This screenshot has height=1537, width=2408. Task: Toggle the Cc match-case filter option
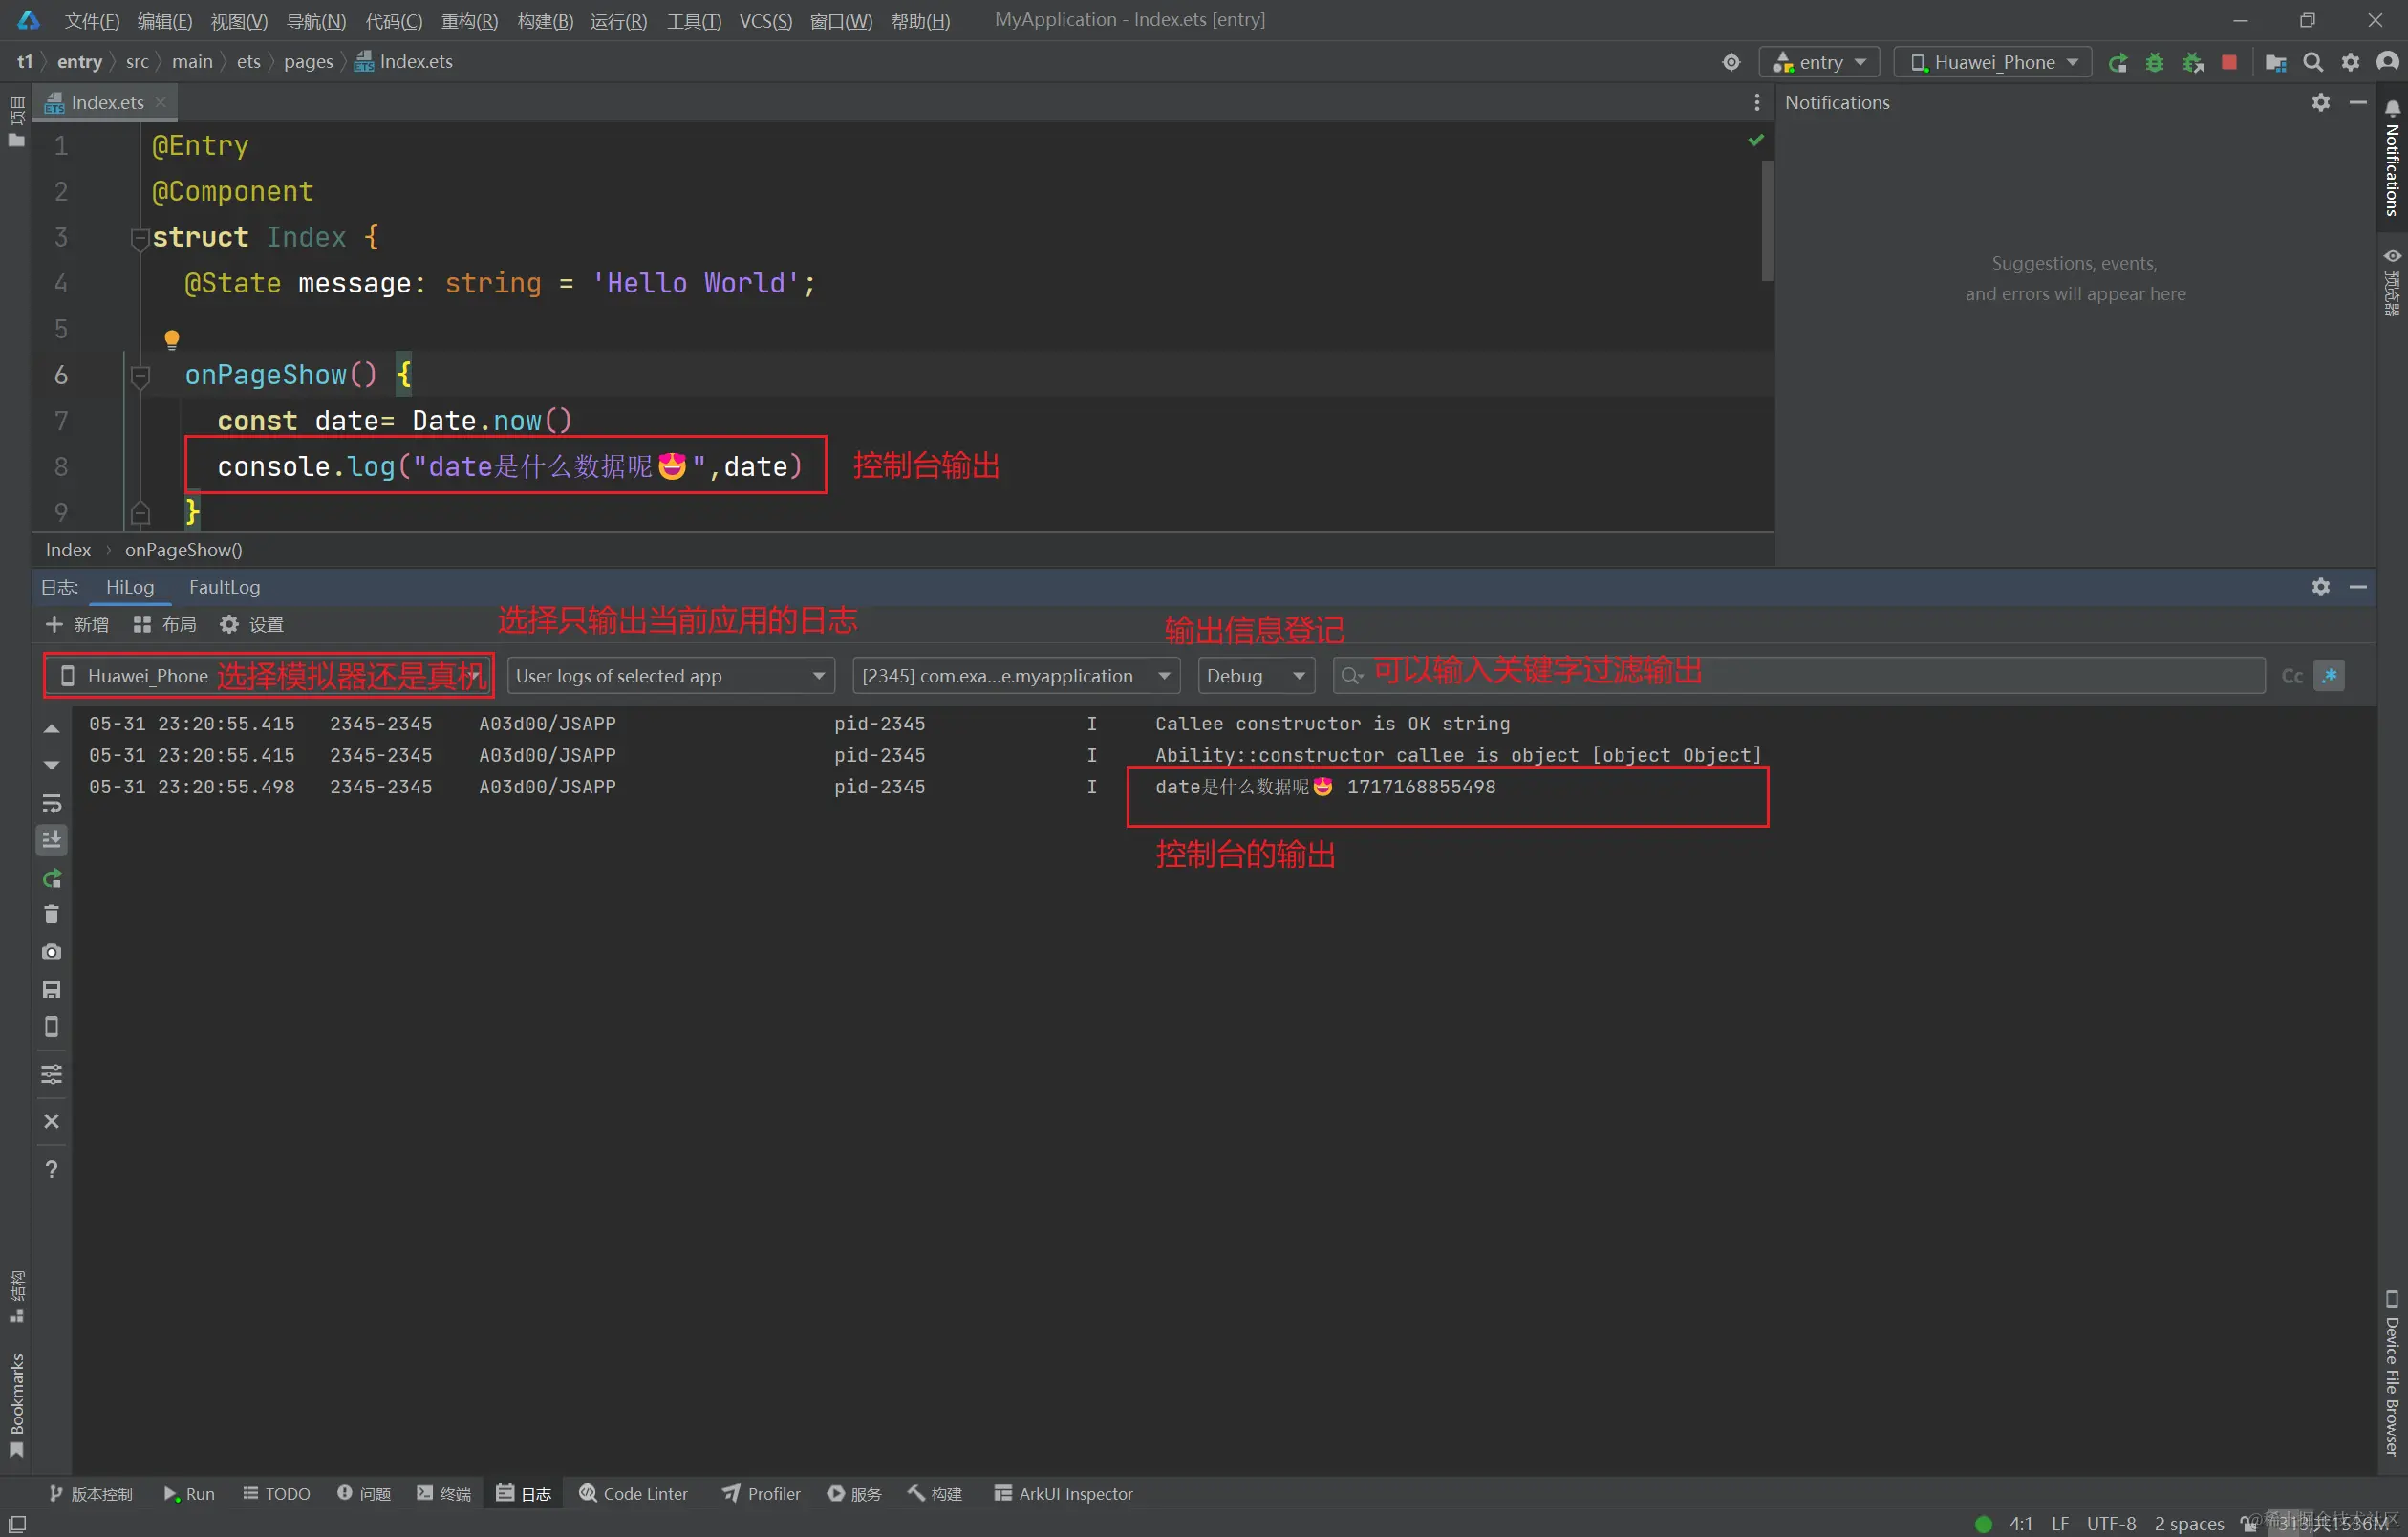point(2291,676)
